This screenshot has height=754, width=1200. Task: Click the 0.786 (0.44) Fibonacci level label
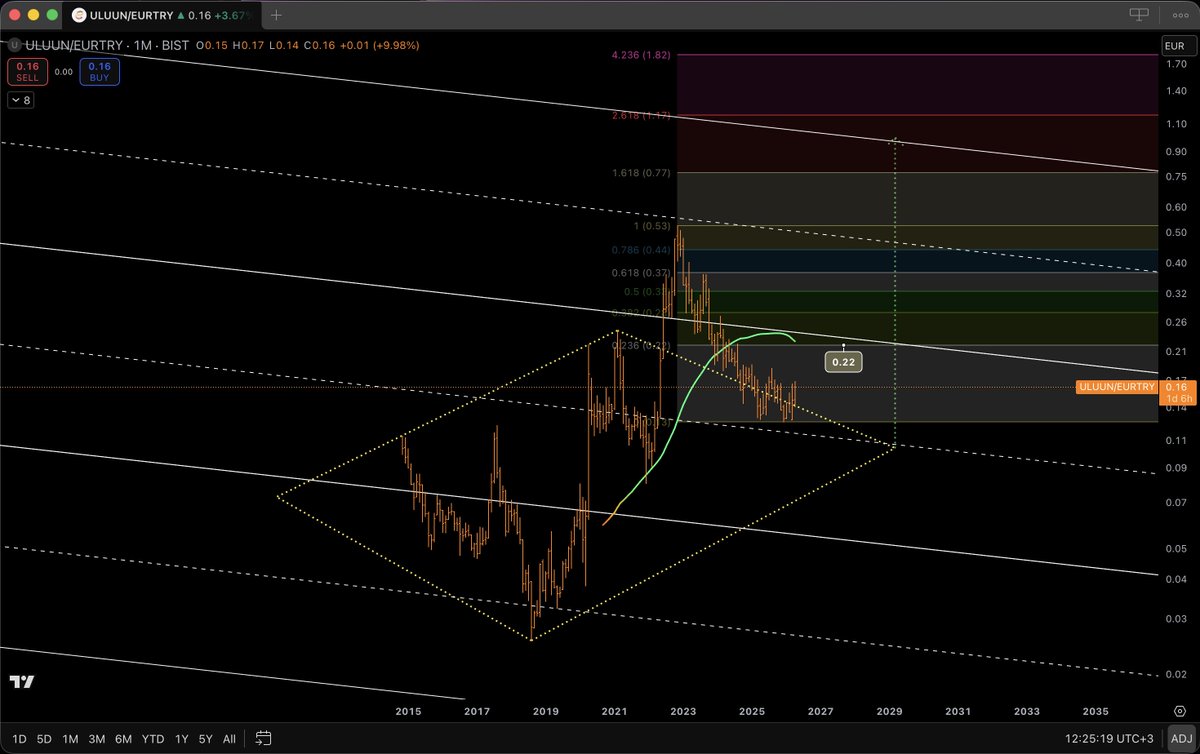click(642, 249)
